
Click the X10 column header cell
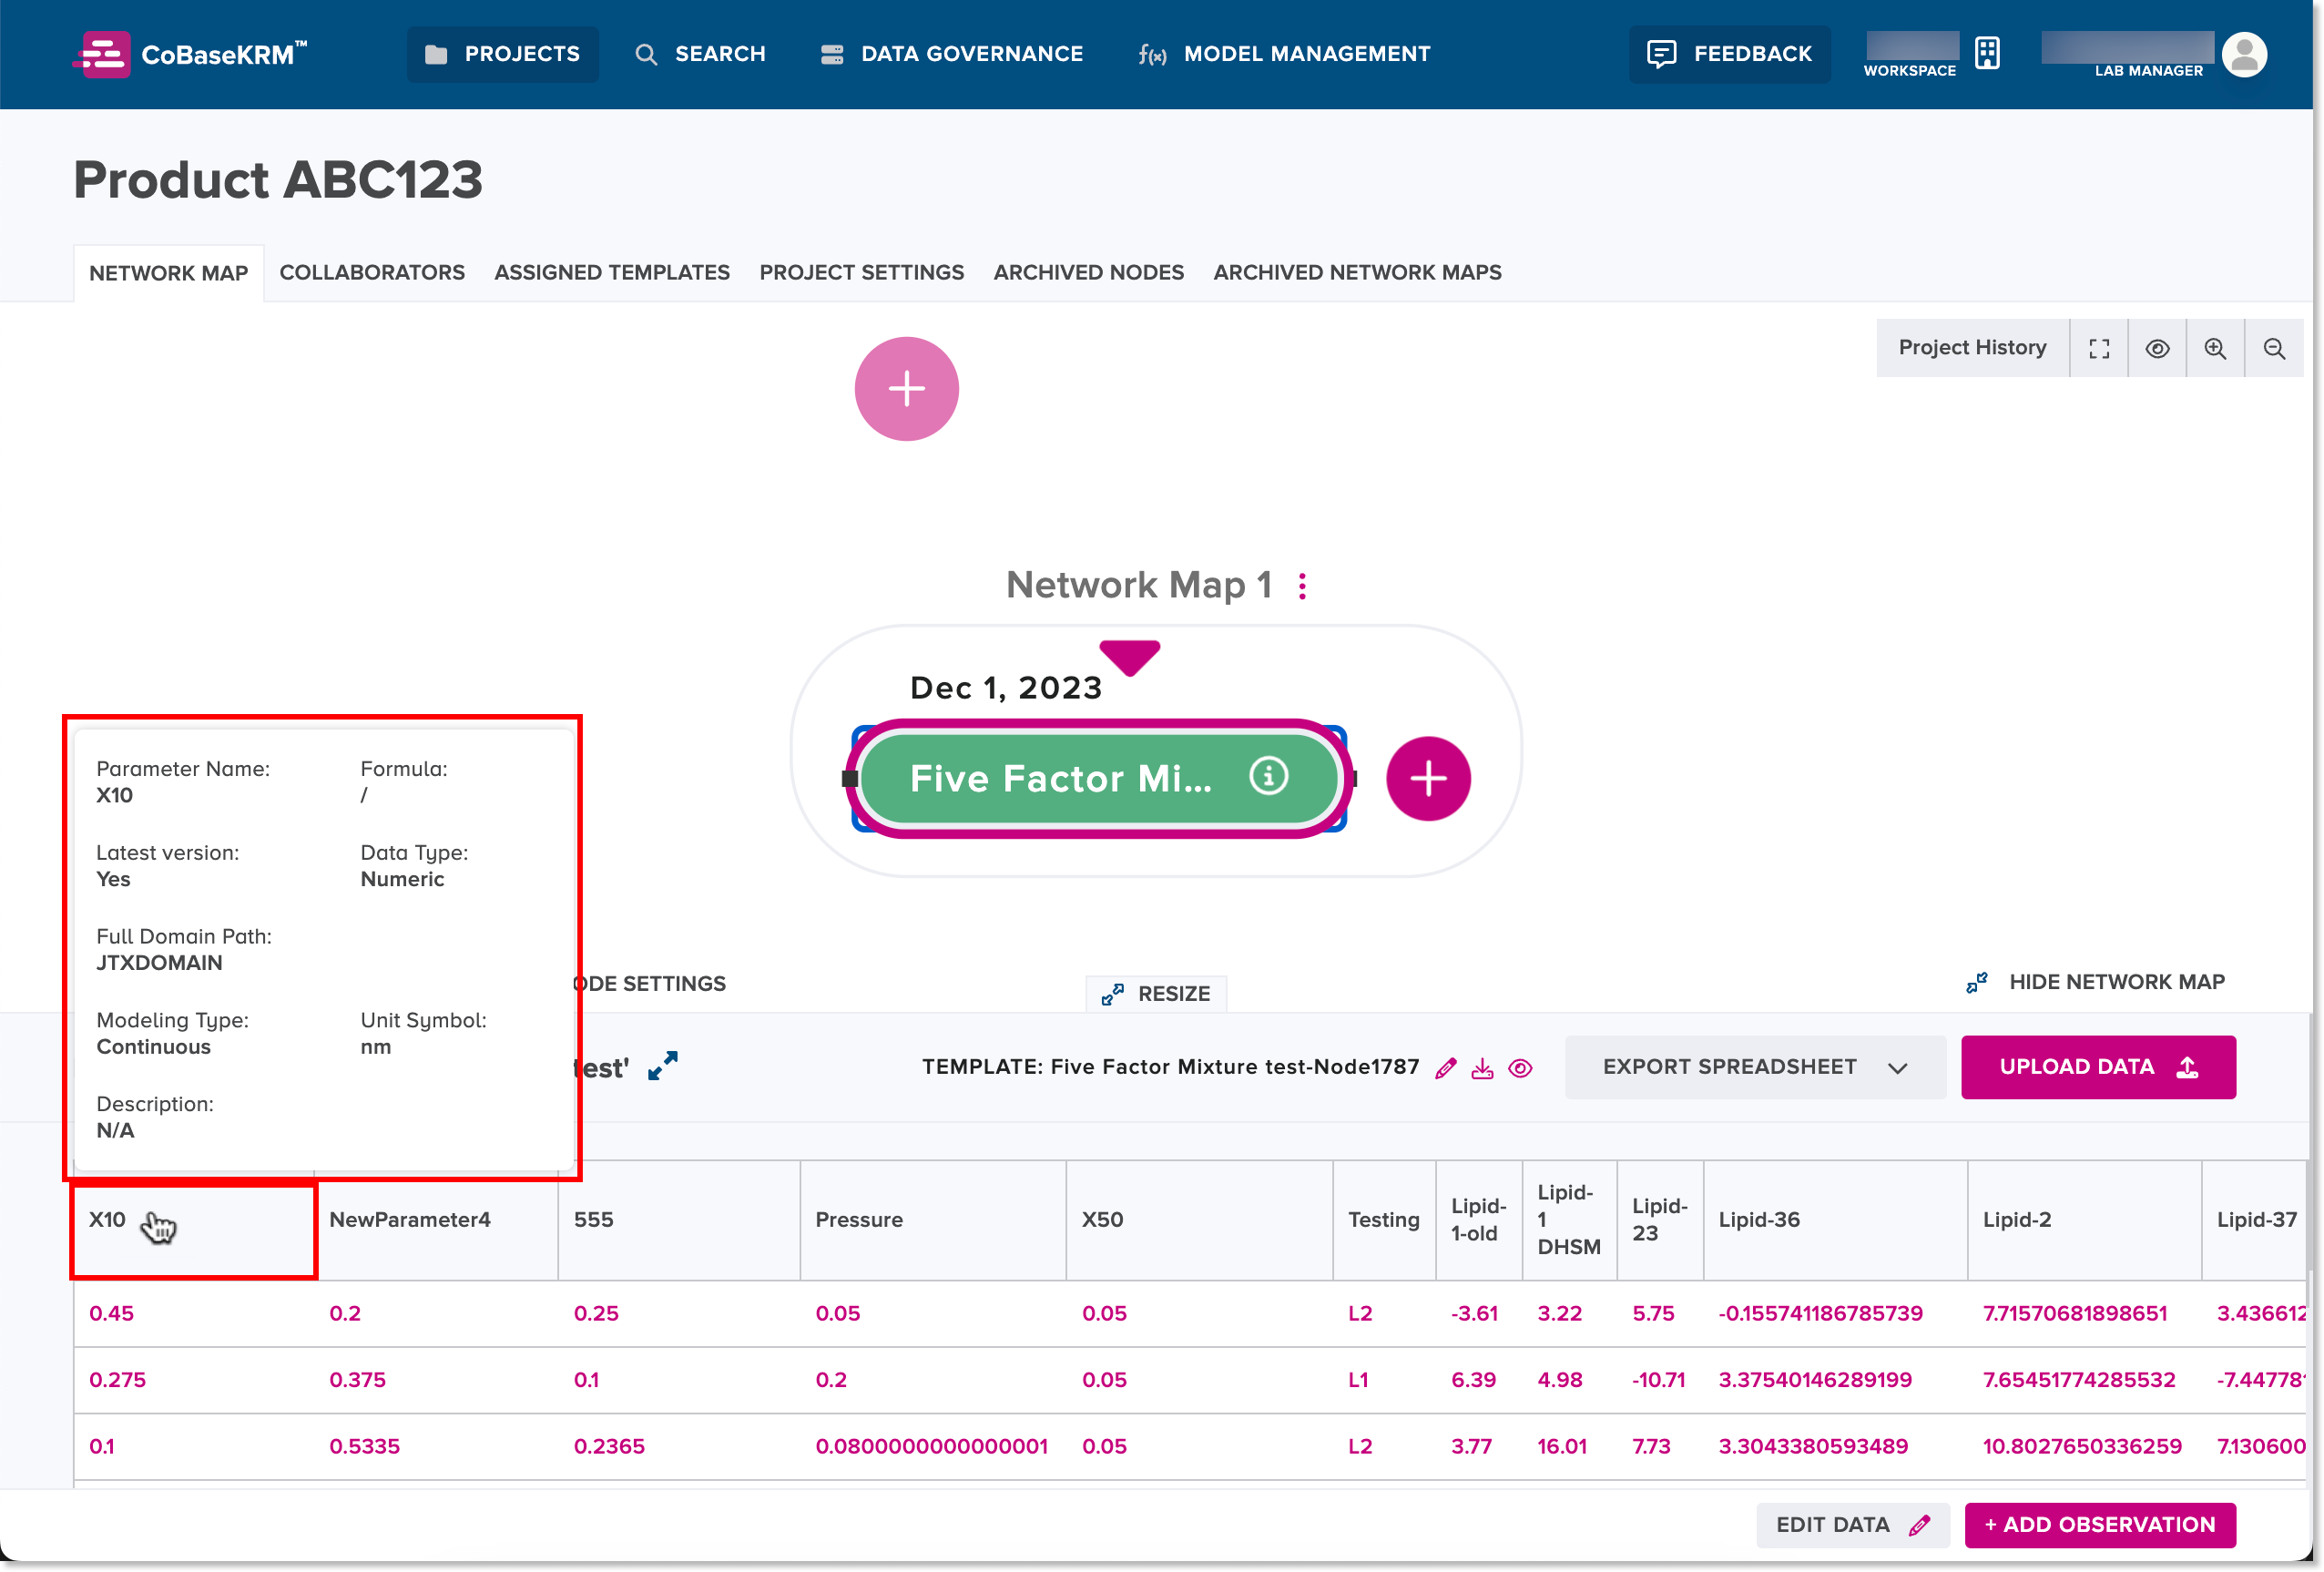[x=191, y=1220]
